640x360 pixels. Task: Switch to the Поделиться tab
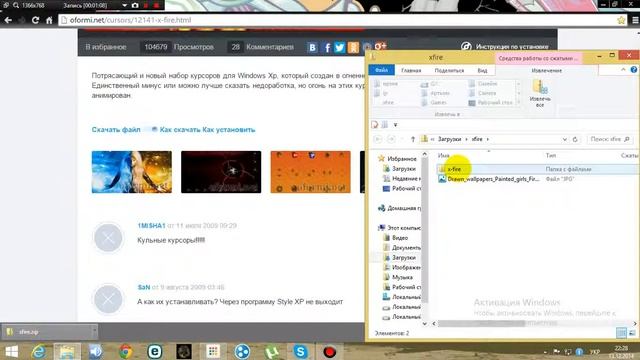[x=449, y=70]
